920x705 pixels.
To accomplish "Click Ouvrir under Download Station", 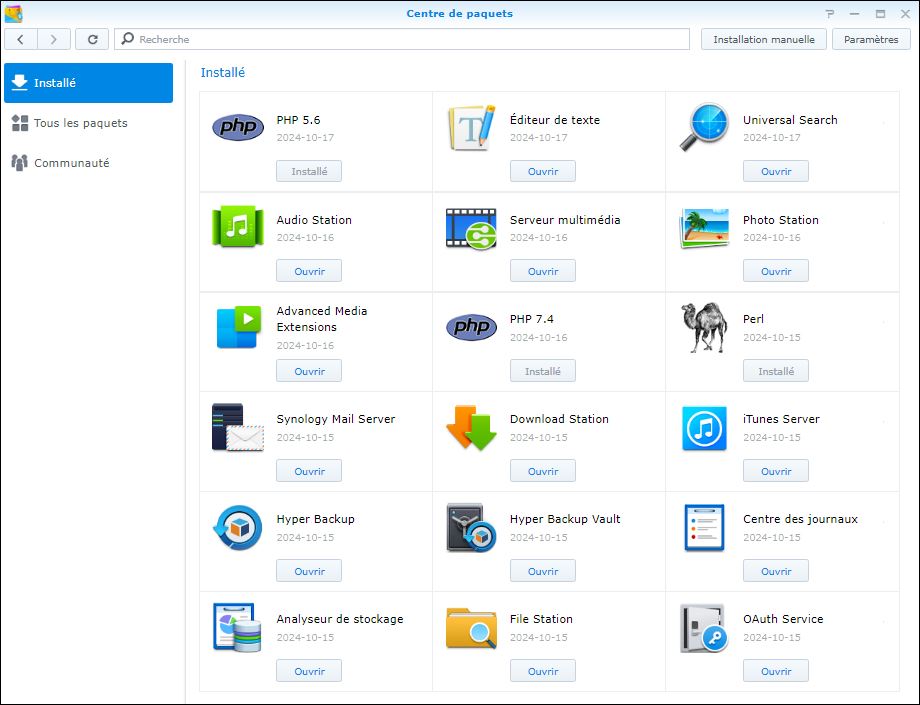I will (x=543, y=471).
